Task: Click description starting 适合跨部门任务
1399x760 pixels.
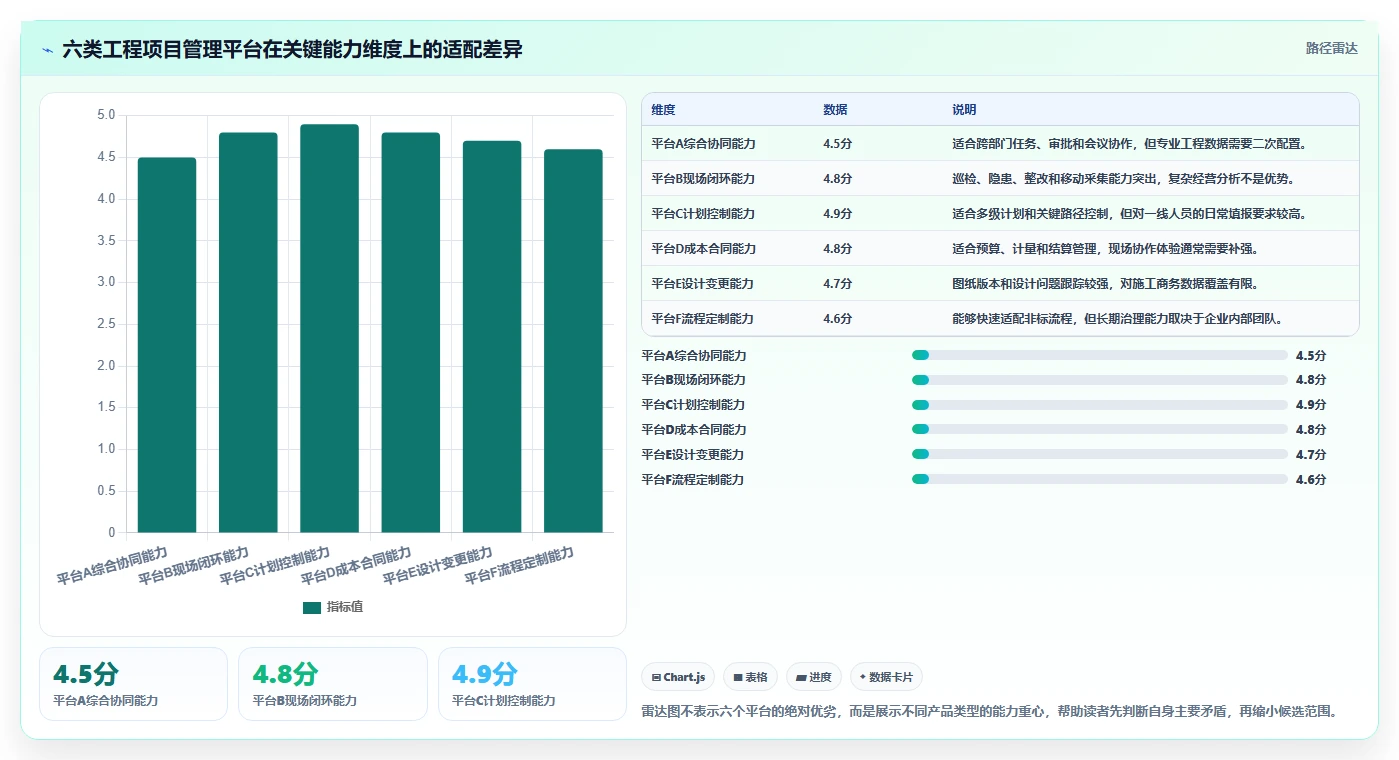Action: [1130, 143]
